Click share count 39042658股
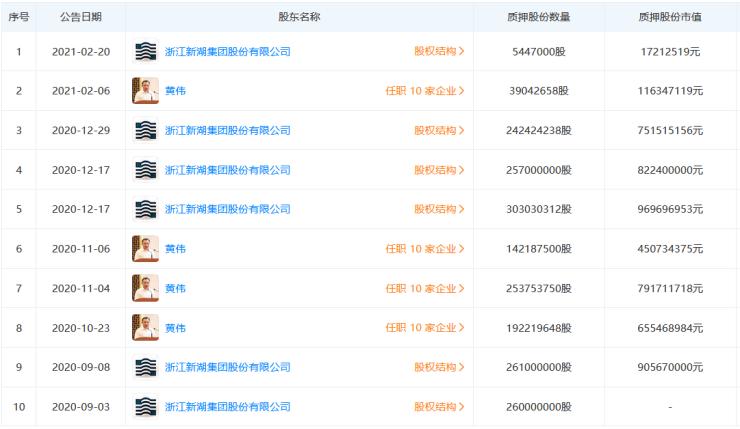The width and height of the screenshot is (740, 429). point(538,91)
